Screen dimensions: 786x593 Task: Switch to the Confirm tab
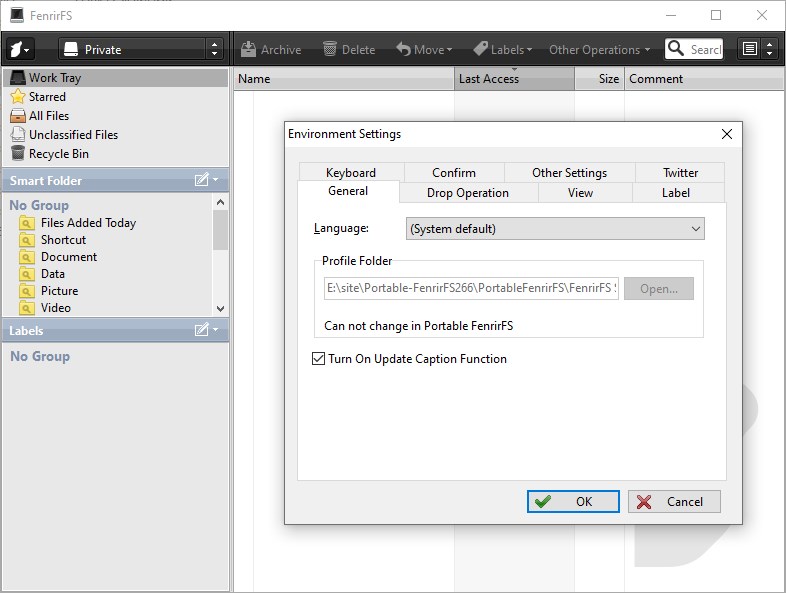click(x=454, y=172)
